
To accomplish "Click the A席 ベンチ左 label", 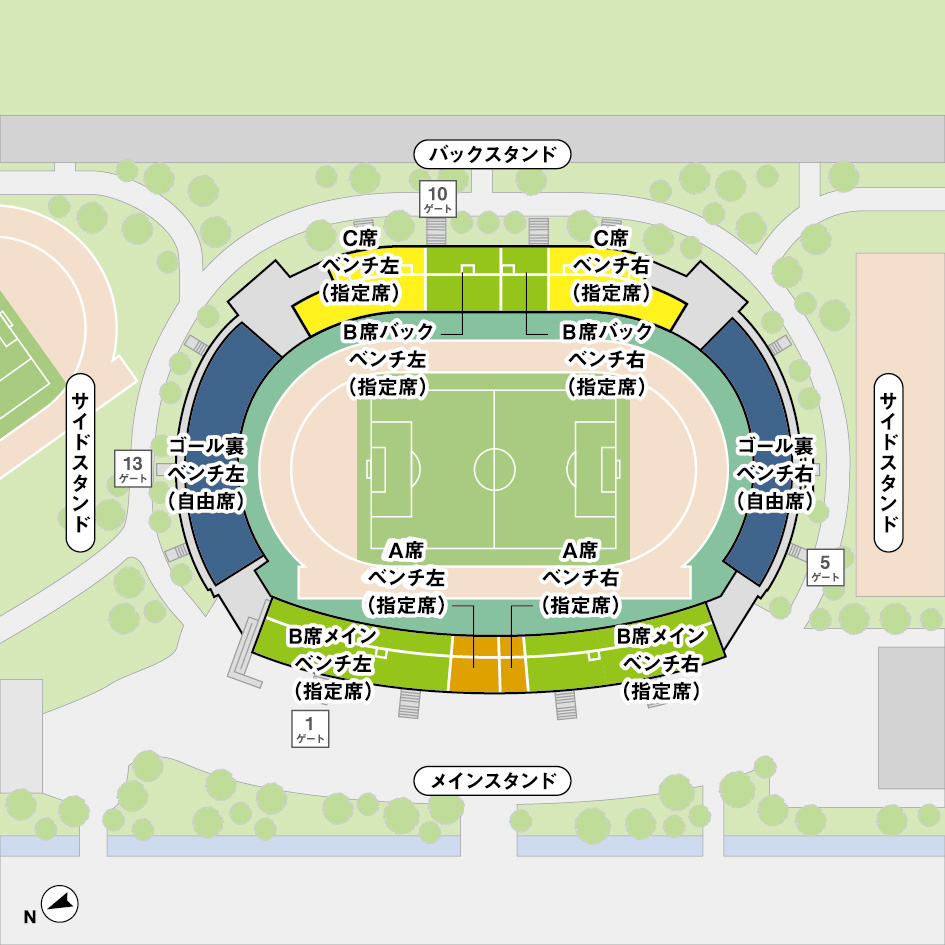I will click(x=406, y=577).
